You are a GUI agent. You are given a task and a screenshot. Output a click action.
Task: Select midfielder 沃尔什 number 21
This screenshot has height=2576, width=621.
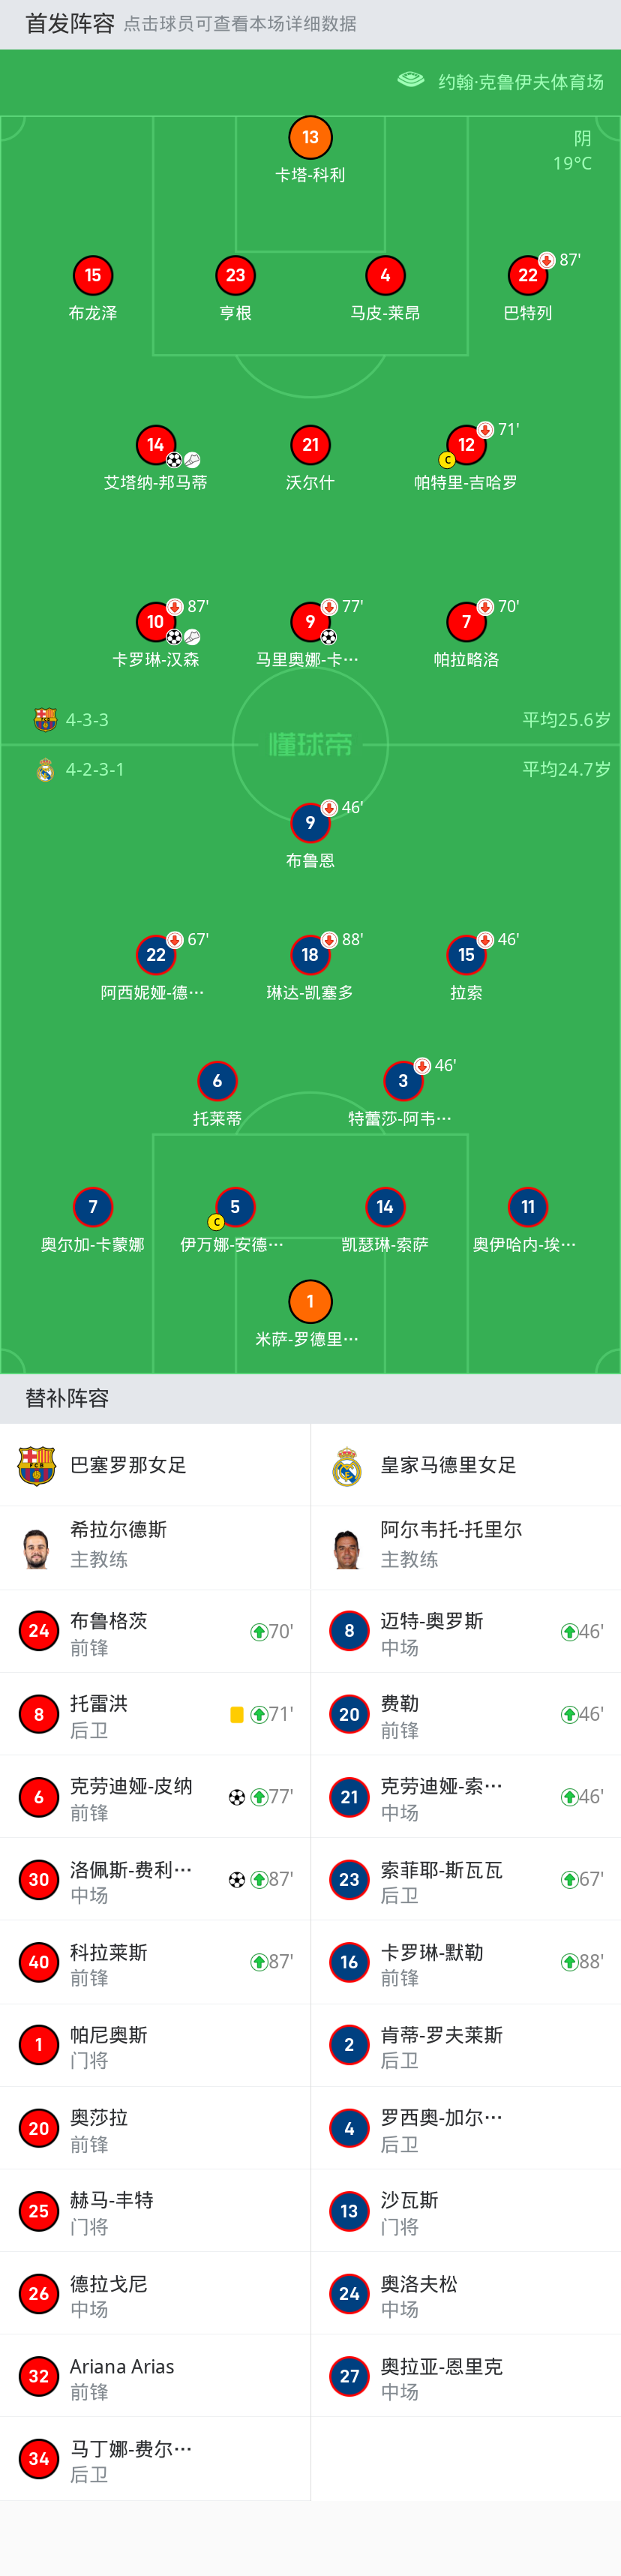(x=310, y=443)
